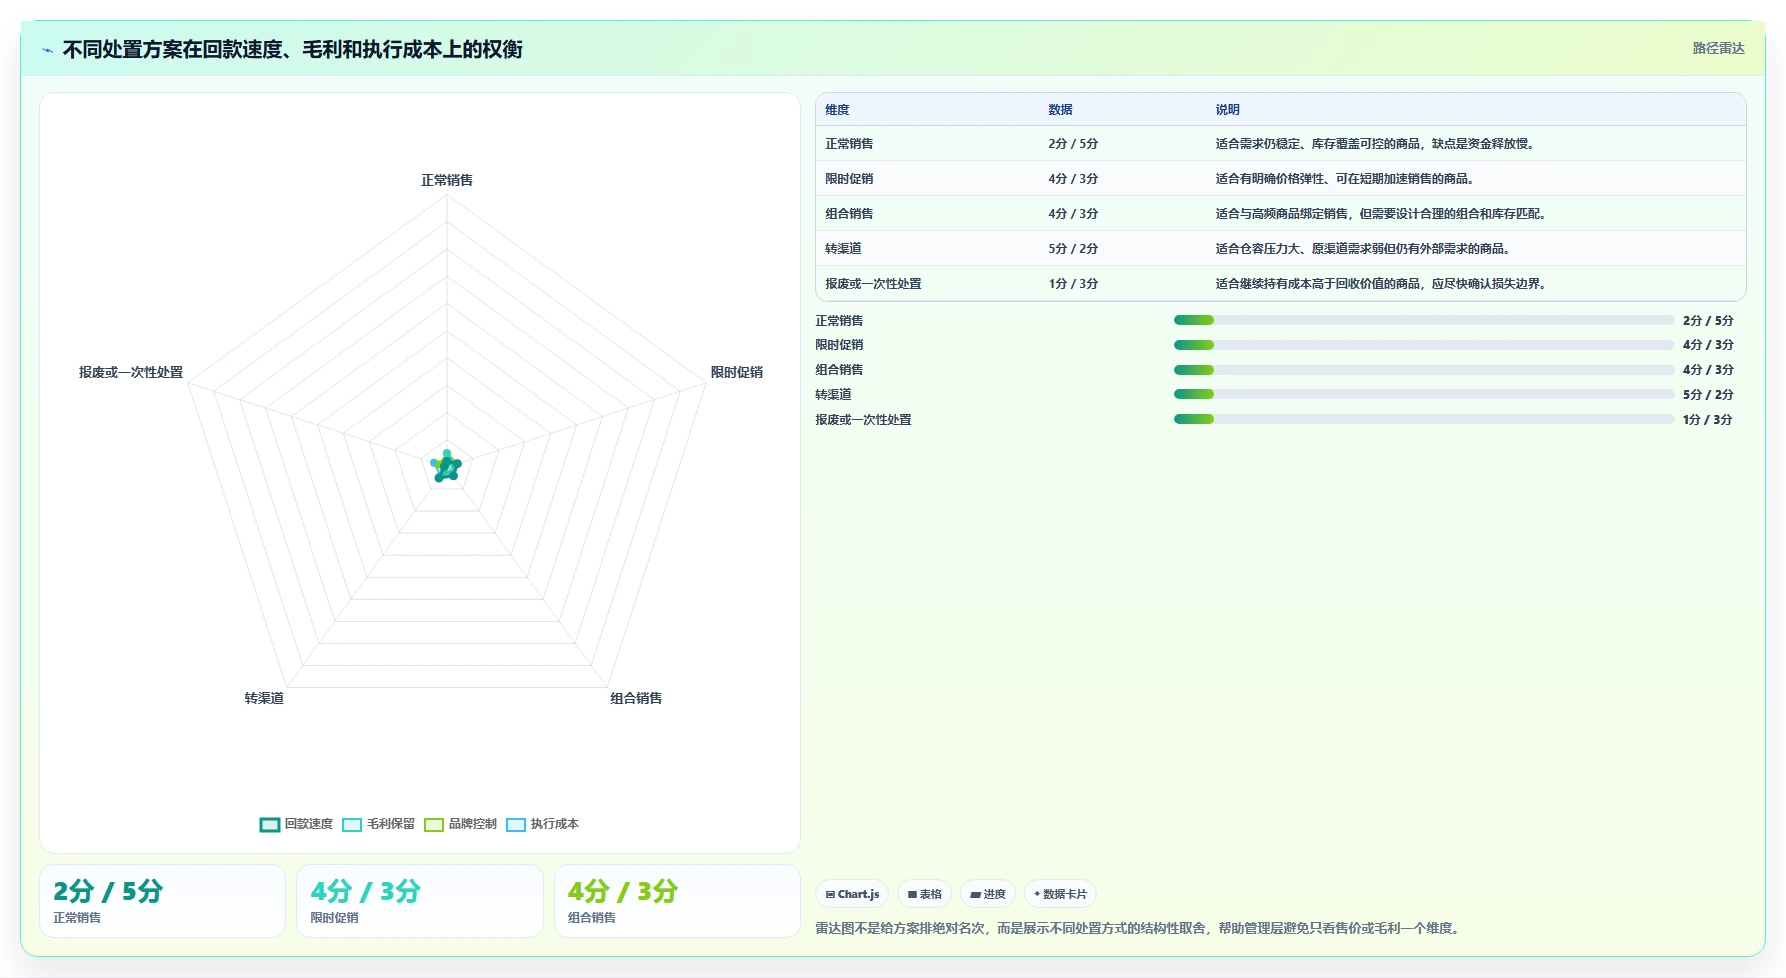Toggle the 品牌控制 legend series
1786x978 pixels.
click(460, 824)
